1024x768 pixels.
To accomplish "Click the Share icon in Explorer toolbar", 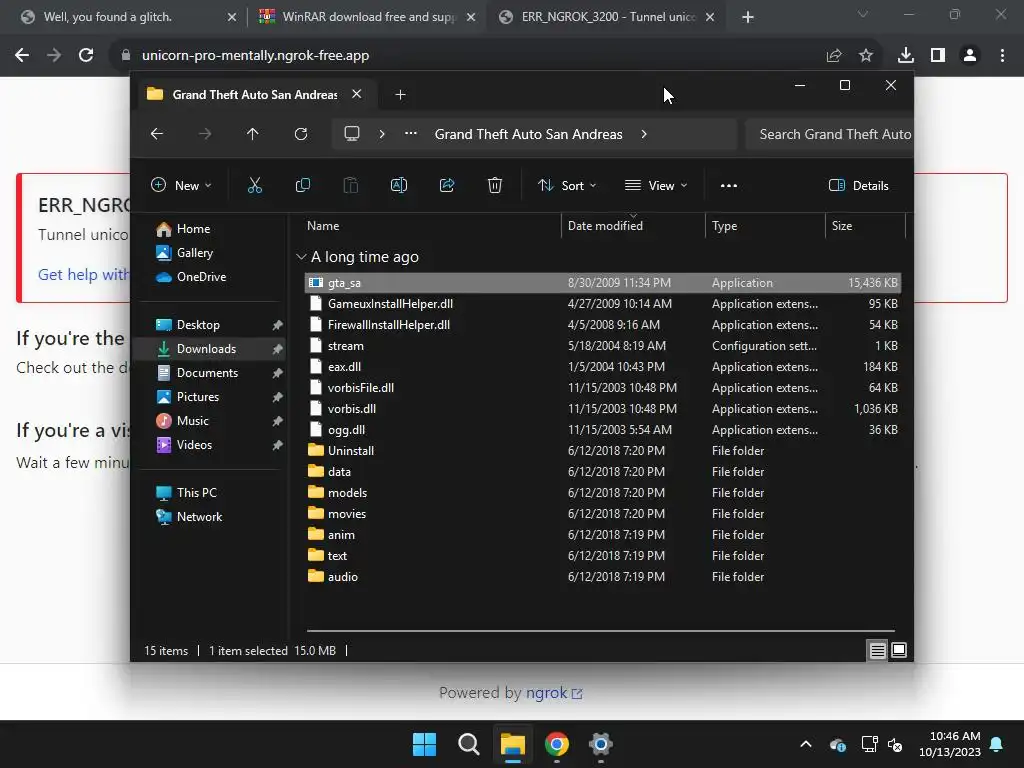I will point(447,185).
